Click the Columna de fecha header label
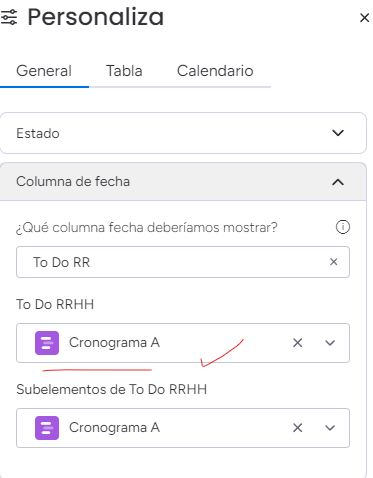The height and width of the screenshot is (478, 373). pyautogui.click(x=73, y=182)
